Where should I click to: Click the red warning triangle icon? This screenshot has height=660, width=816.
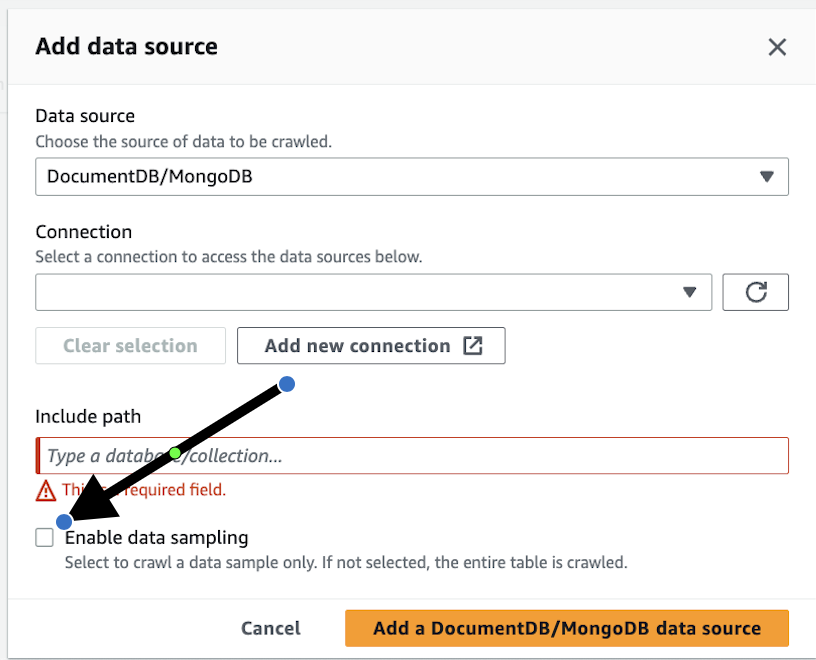click(x=46, y=490)
